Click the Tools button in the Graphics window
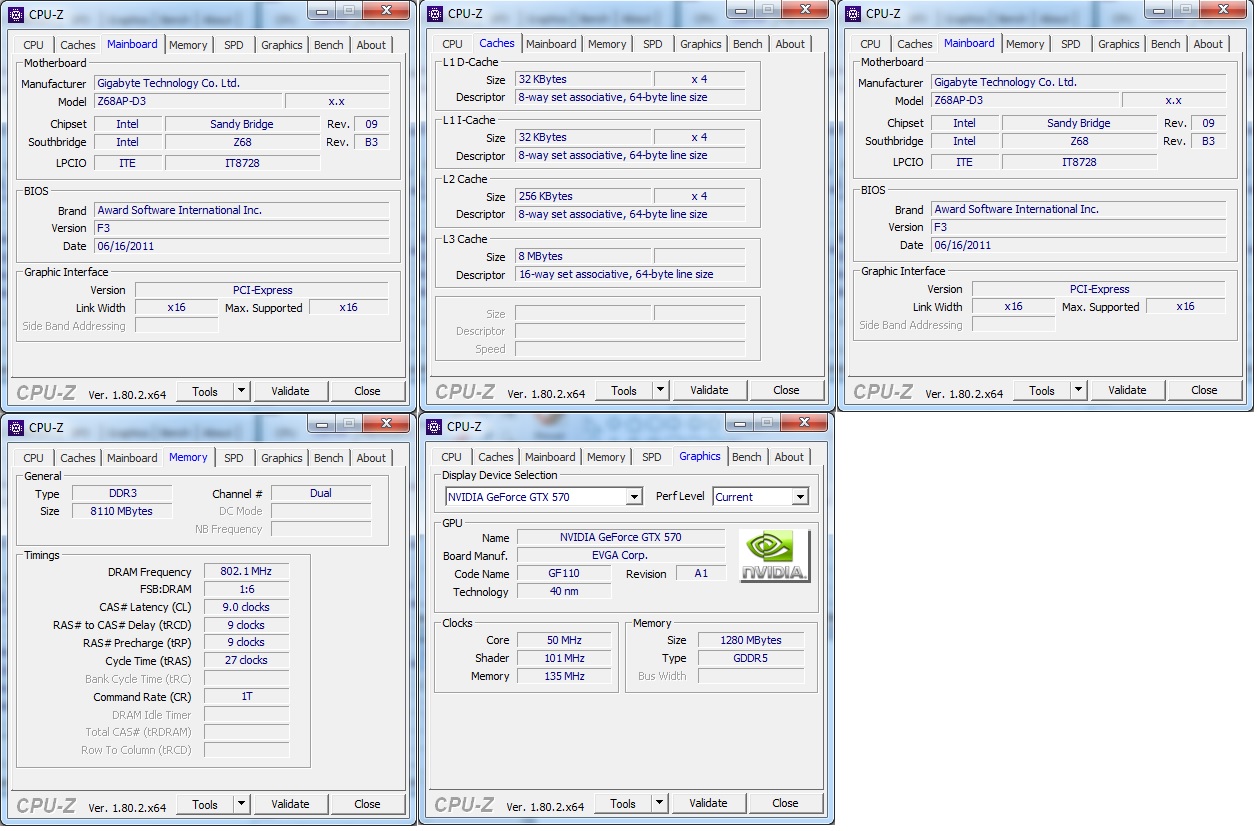 (x=623, y=803)
